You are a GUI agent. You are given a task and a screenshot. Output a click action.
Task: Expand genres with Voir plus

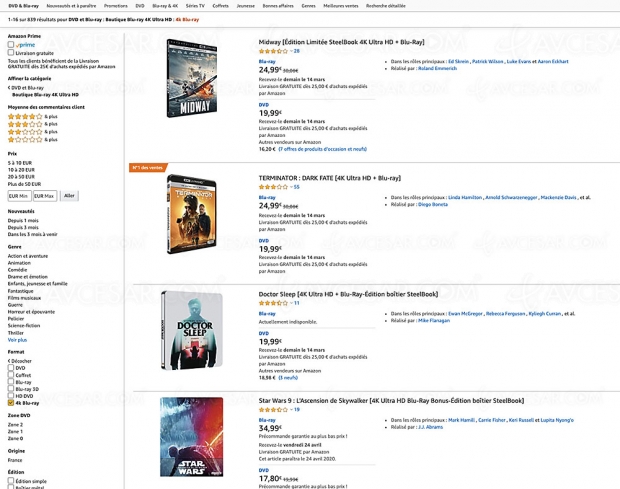click(x=17, y=340)
